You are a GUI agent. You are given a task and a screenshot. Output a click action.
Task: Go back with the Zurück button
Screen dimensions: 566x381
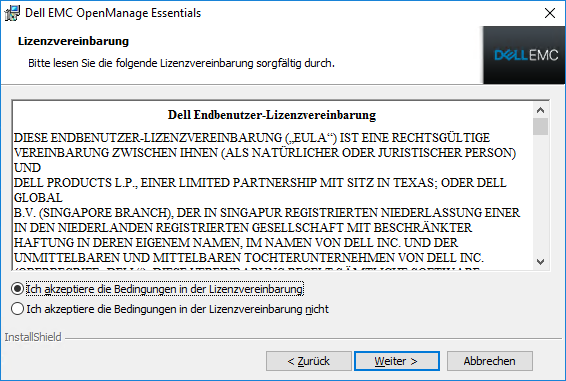[x=309, y=361]
